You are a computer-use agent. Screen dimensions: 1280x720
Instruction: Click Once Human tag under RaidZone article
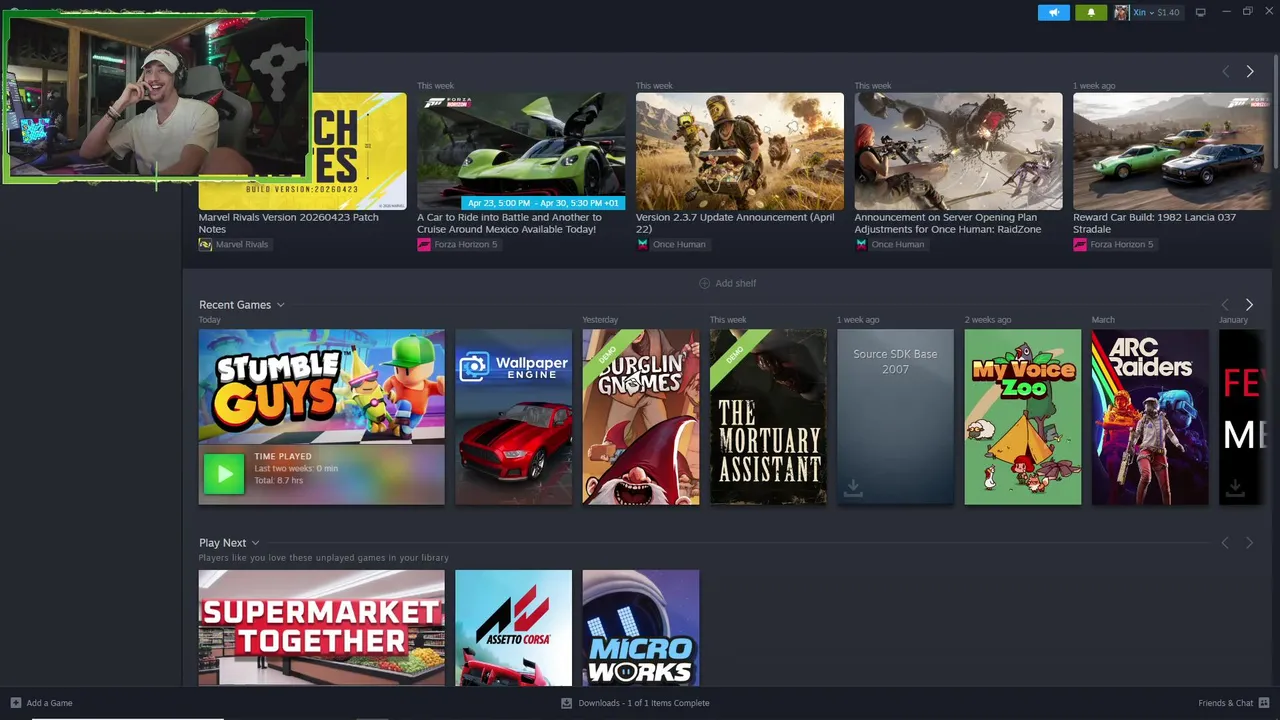coord(890,244)
